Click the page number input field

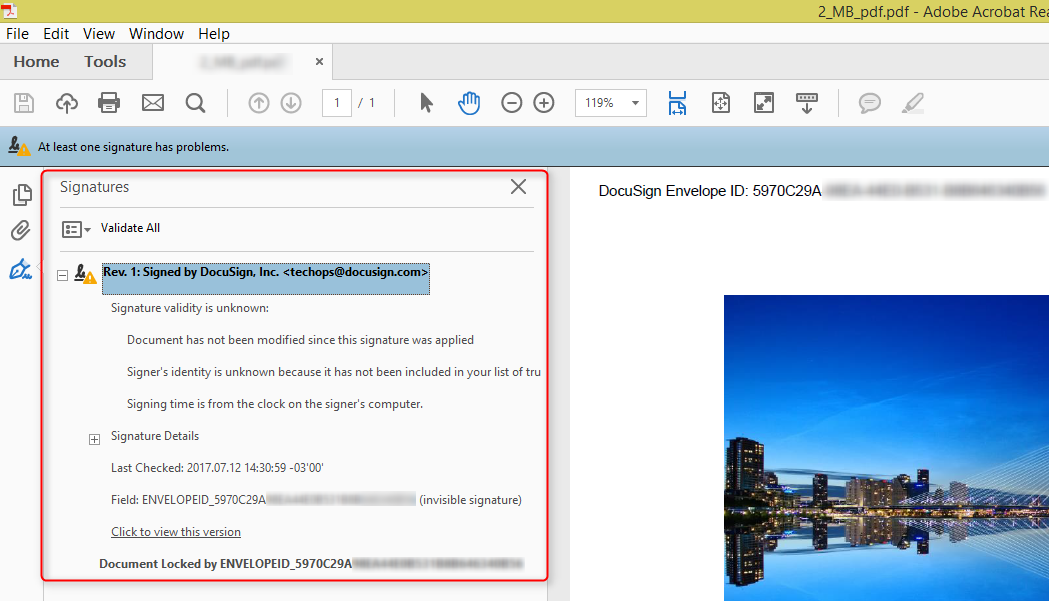click(337, 103)
